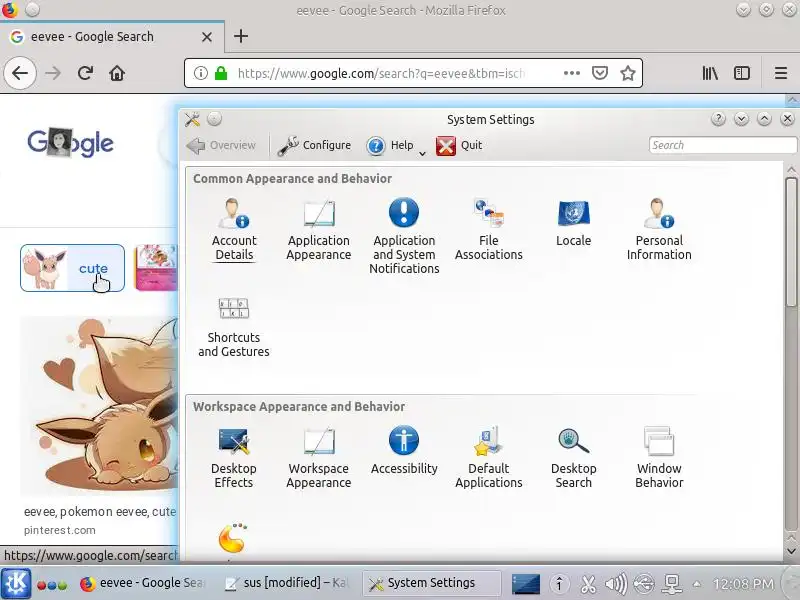Open a new Firefox tab

point(241,36)
